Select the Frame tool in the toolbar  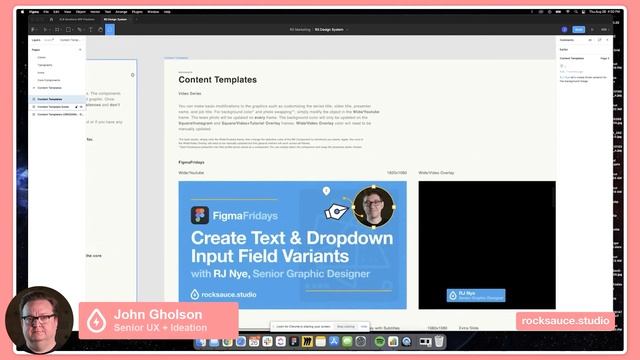(x=57, y=30)
